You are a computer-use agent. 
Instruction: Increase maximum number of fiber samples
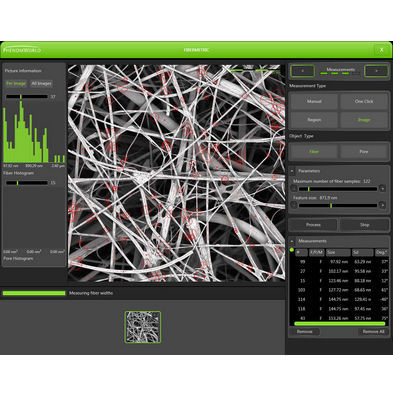(x=382, y=189)
